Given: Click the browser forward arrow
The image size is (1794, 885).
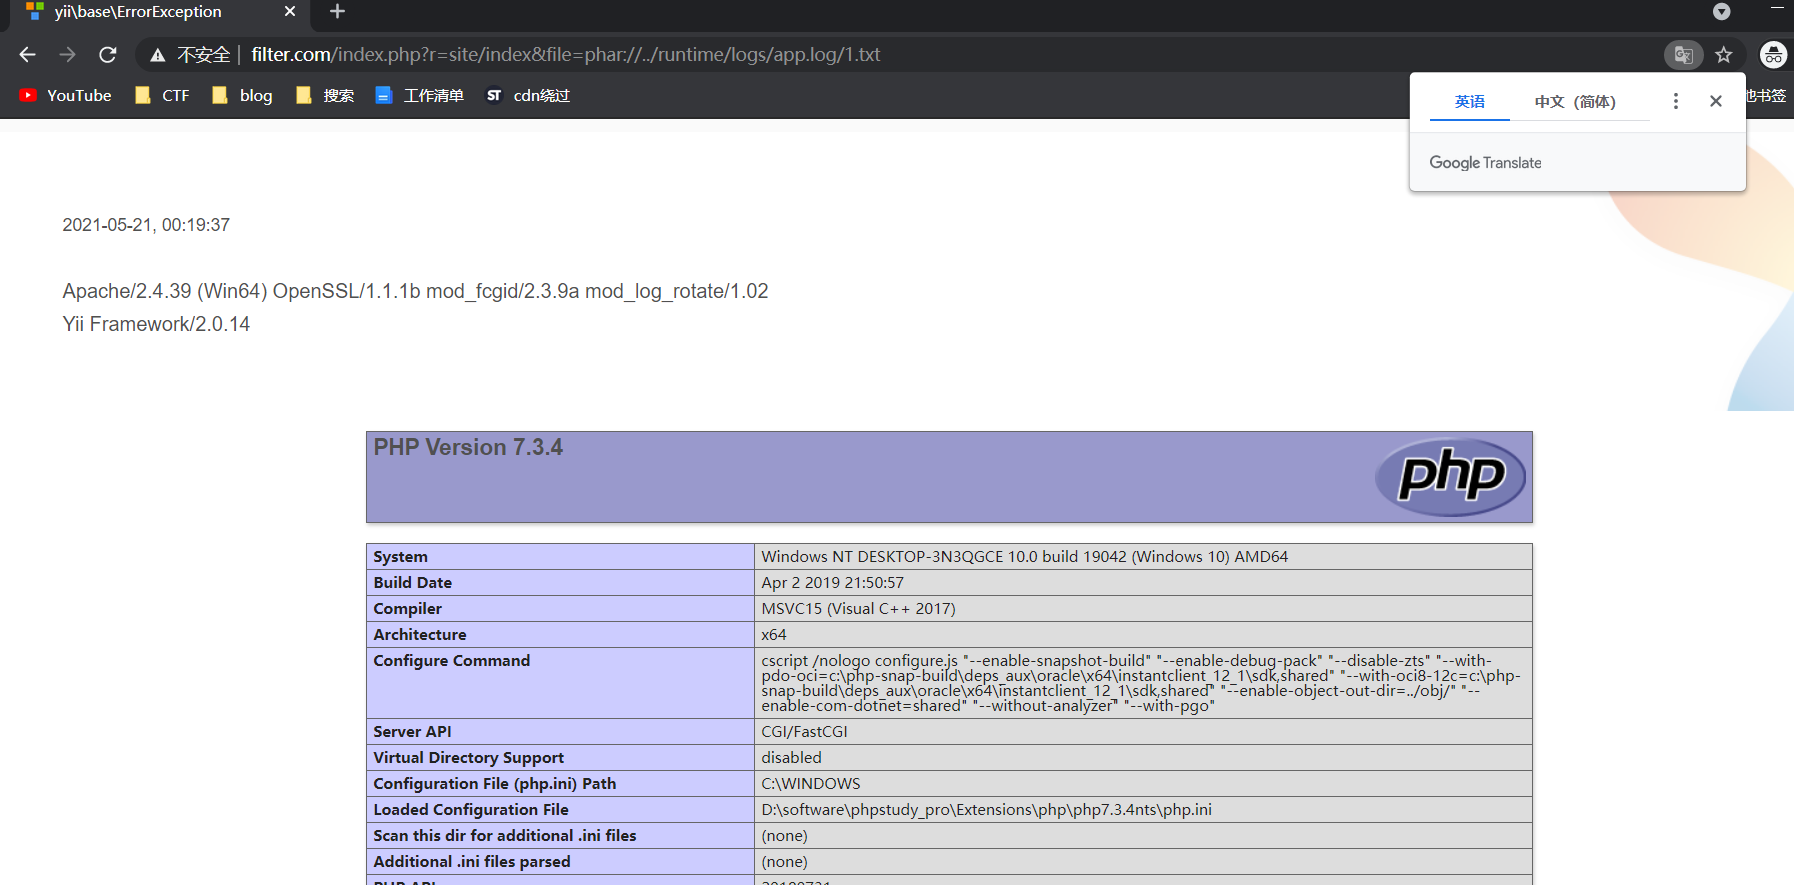Looking at the screenshot, I should click(68, 55).
